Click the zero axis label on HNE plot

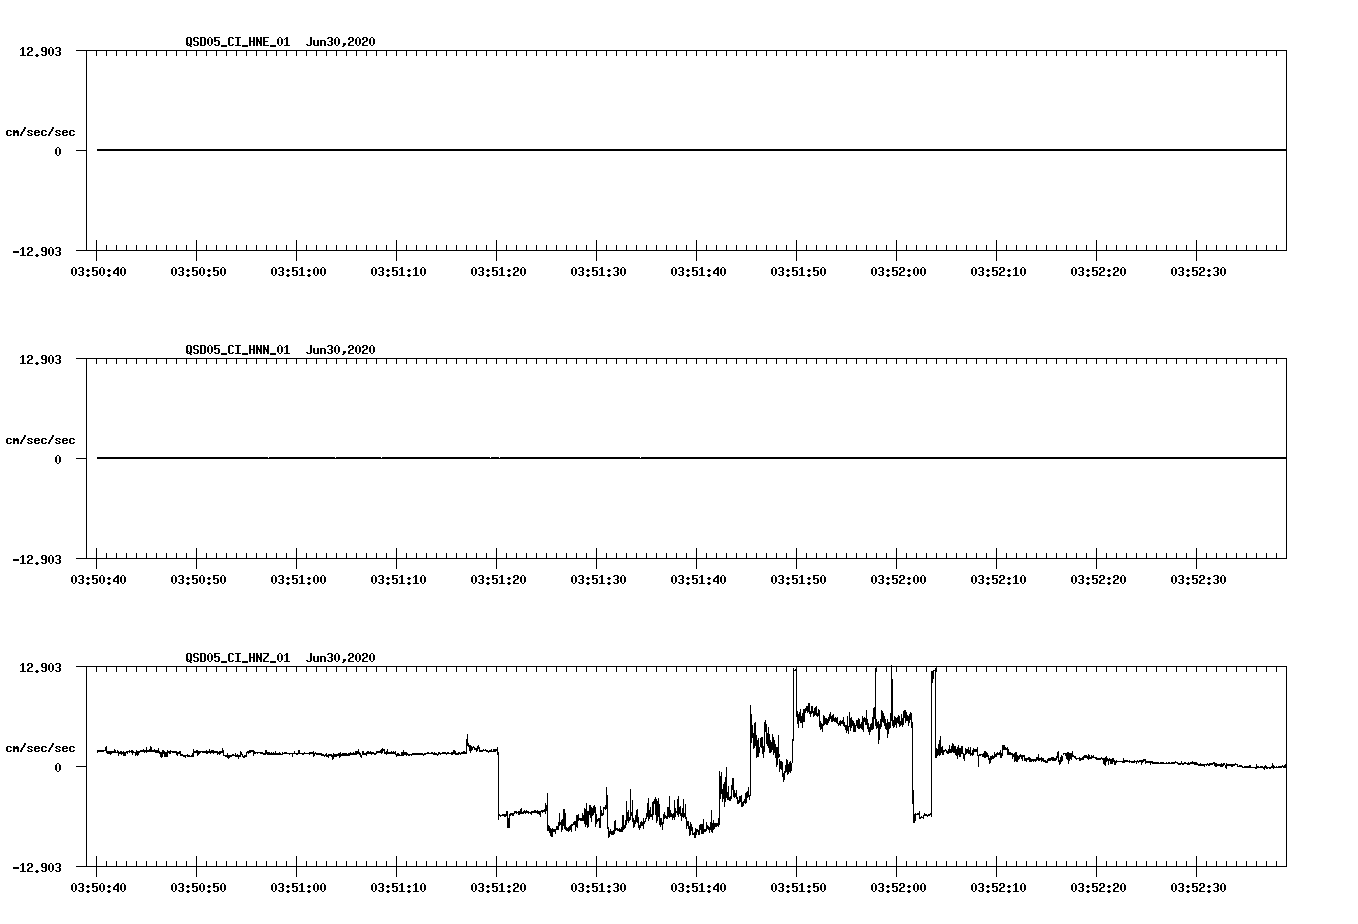pyautogui.click(x=58, y=152)
